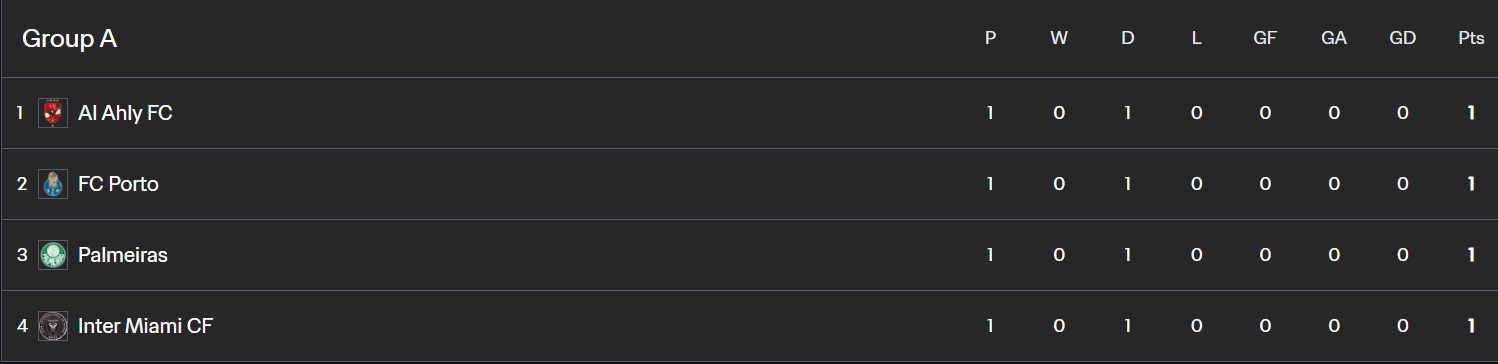
Task: Select rank number 3 for Palmeiras
Action: coord(21,255)
